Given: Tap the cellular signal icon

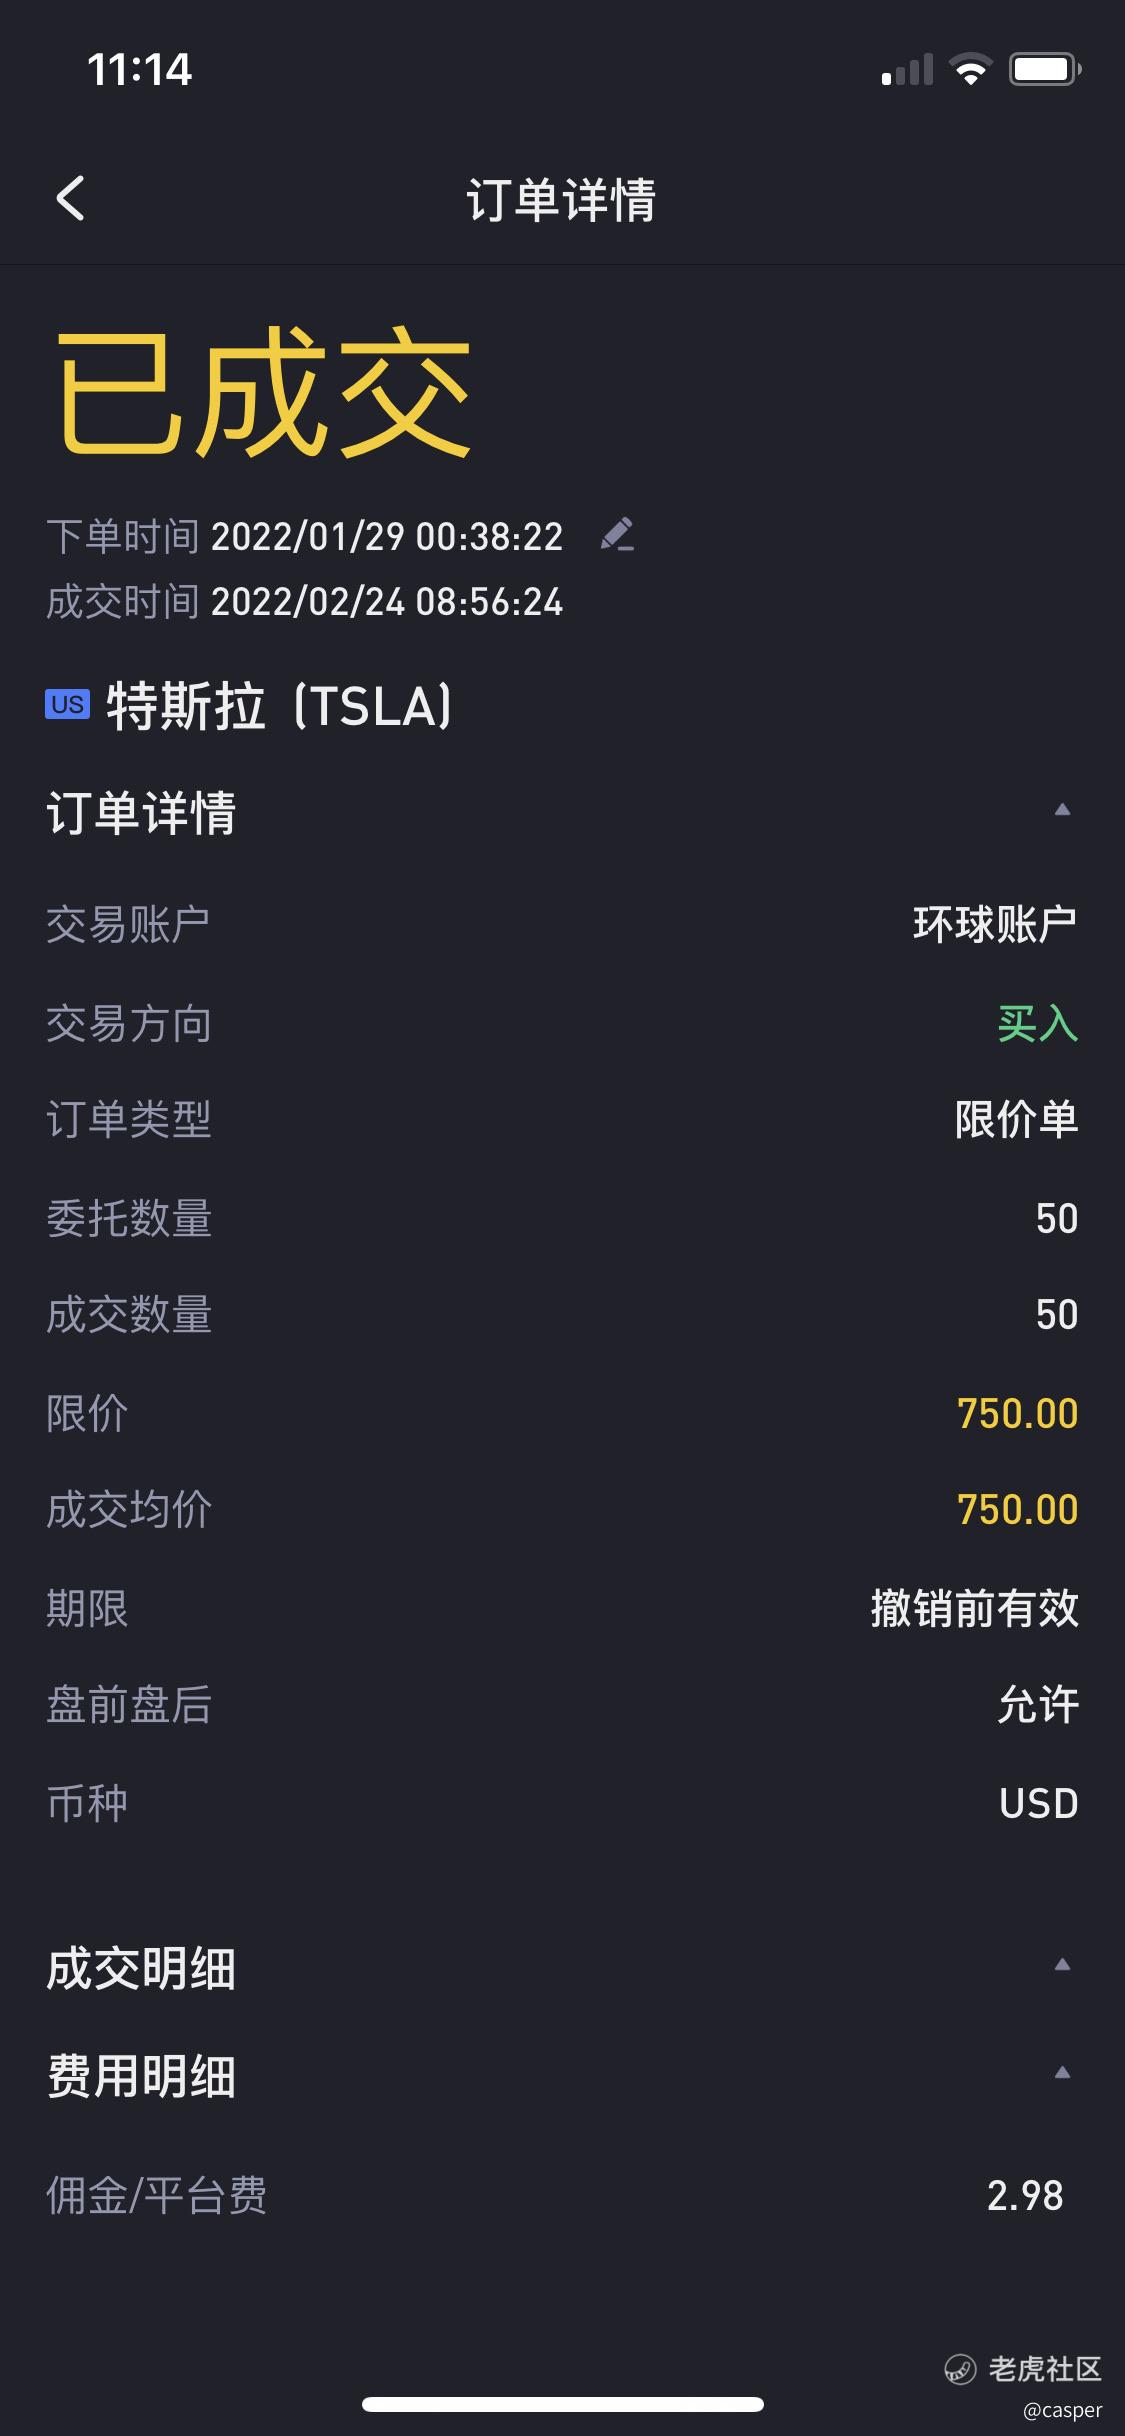Looking at the screenshot, I should (x=907, y=69).
